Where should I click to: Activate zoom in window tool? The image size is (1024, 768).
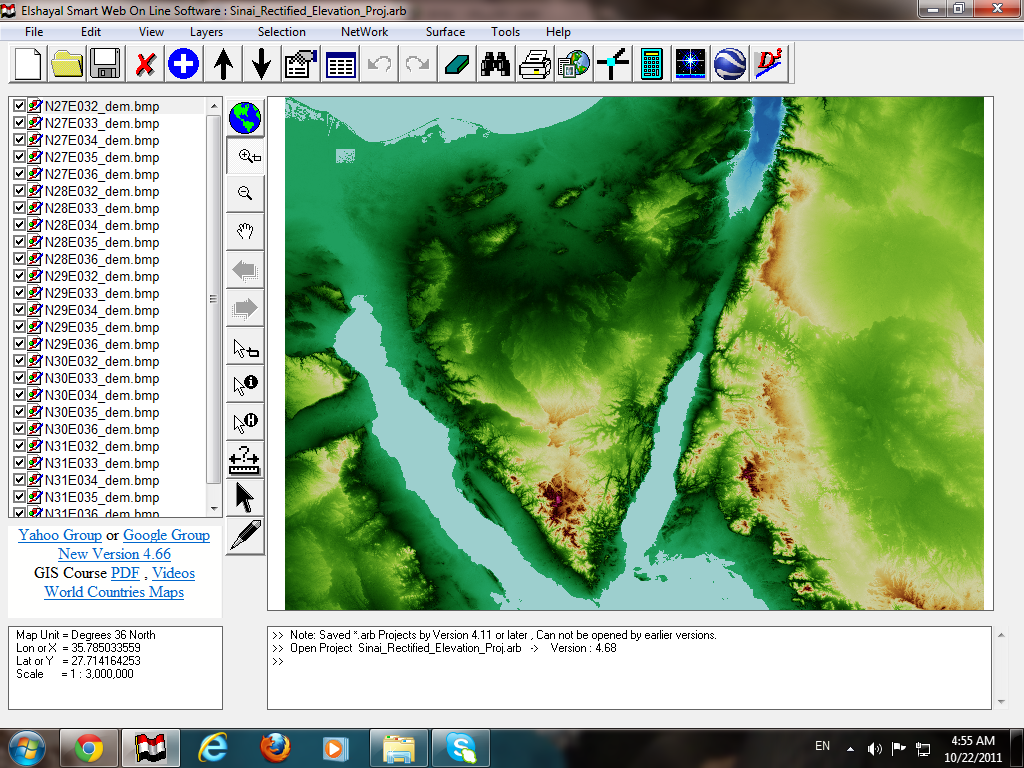[246, 156]
